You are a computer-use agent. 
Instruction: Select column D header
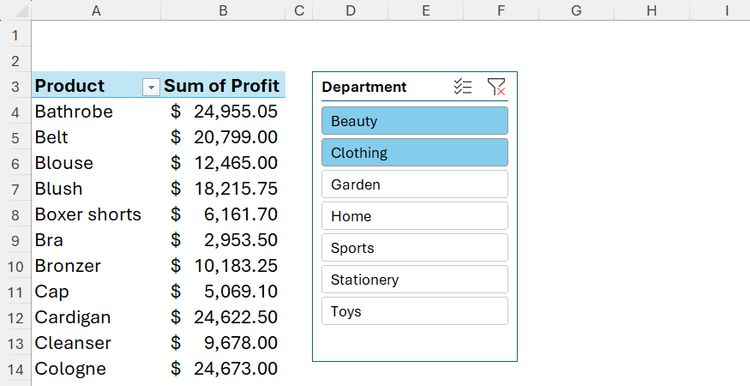351,10
